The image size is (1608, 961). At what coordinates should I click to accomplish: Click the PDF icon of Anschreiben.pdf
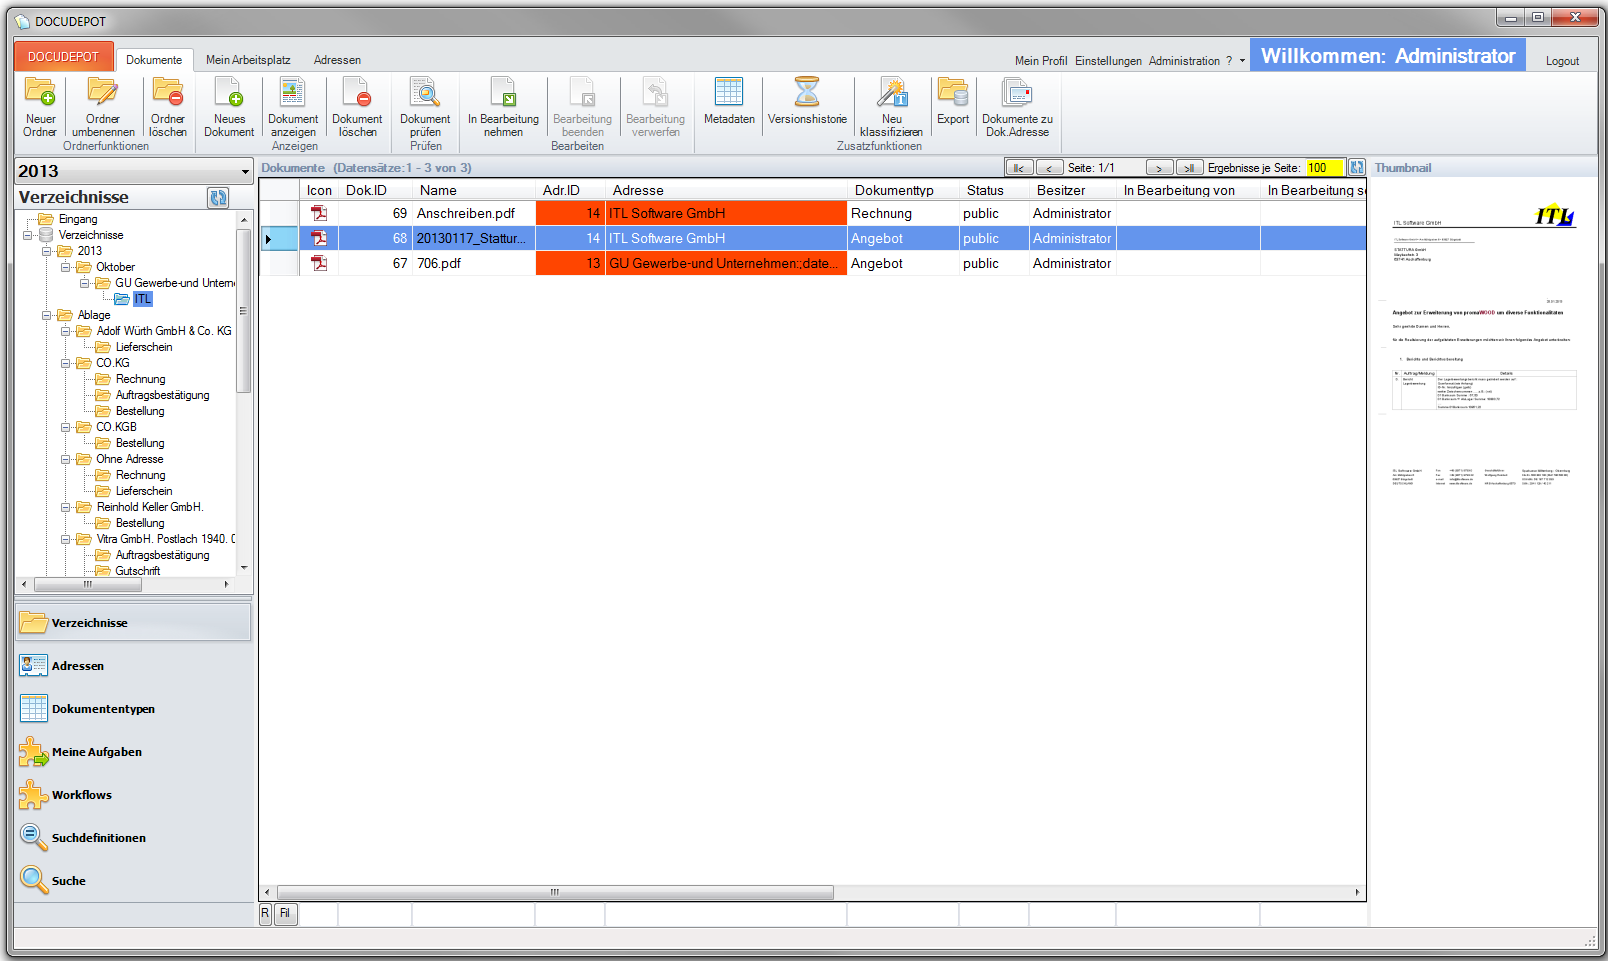pyautogui.click(x=319, y=213)
